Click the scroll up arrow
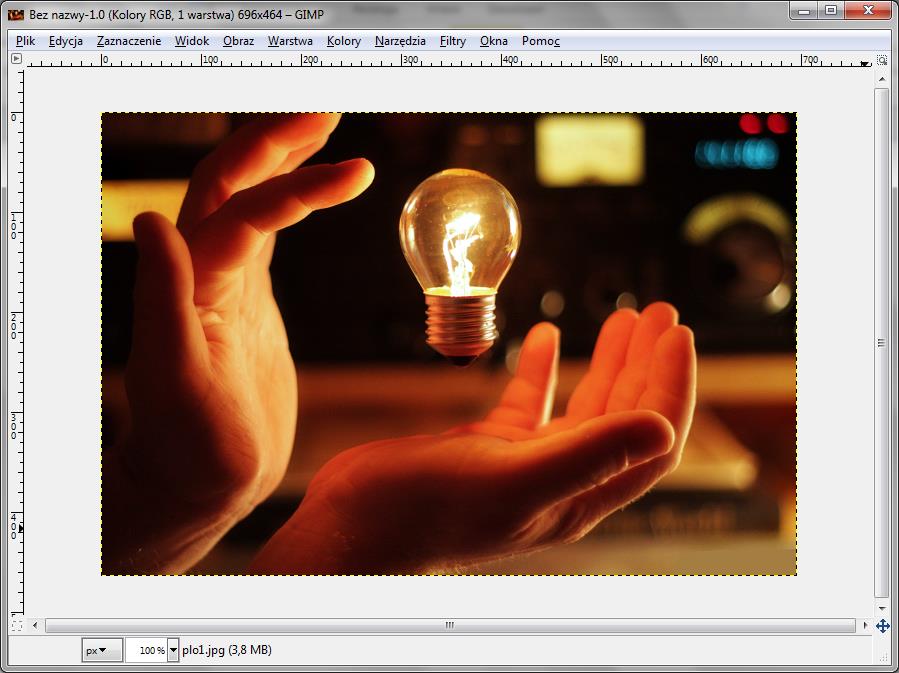899x673 pixels. (882, 79)
